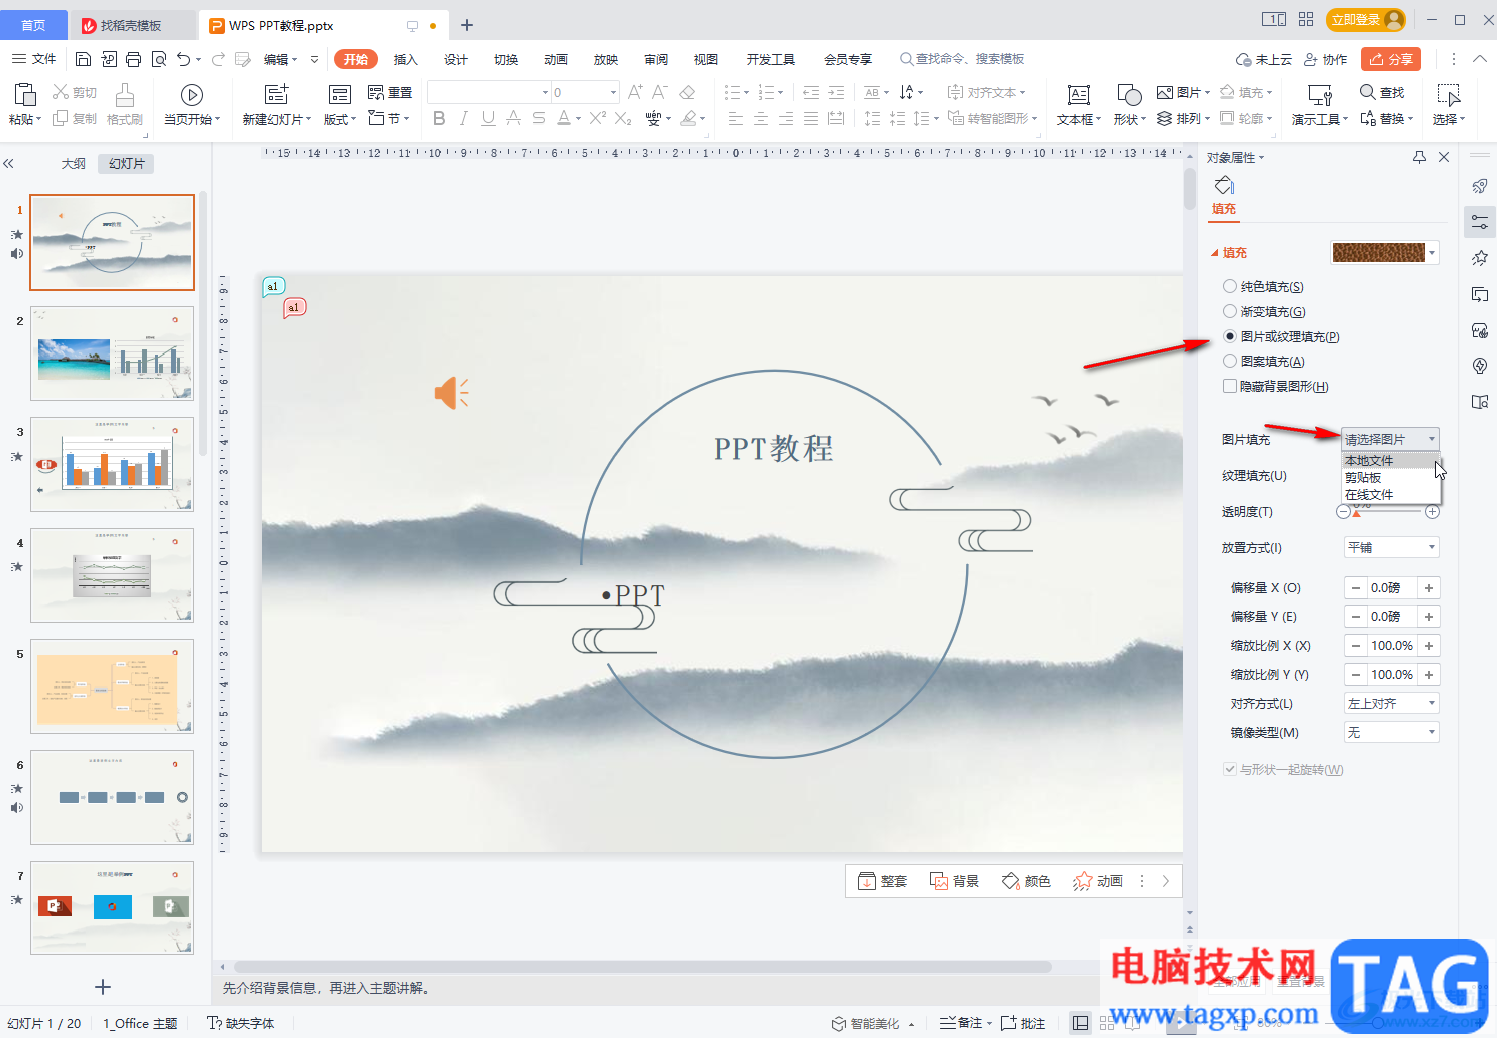Click the Shapes icon
1497x1038 pixels.
pyautogui.click(x=1129, y=95)
